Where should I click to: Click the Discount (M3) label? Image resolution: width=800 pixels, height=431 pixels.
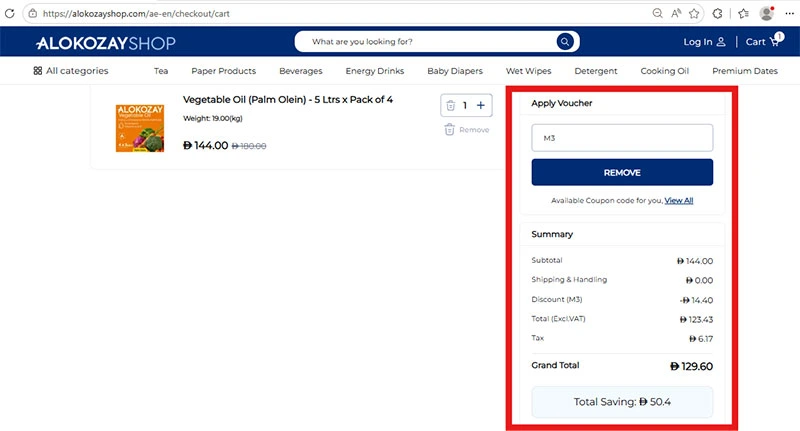click(557, 299)
